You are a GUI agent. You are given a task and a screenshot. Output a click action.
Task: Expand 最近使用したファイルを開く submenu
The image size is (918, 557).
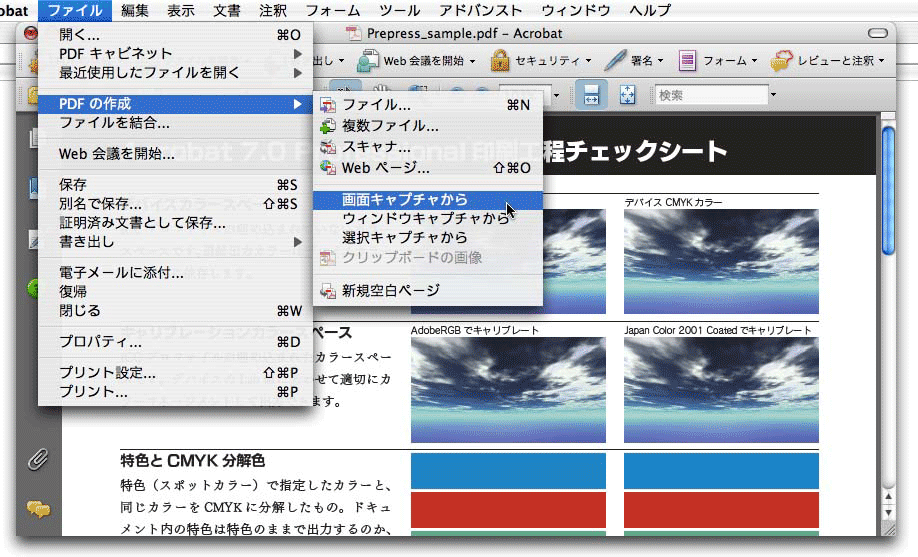coord(175,73)
